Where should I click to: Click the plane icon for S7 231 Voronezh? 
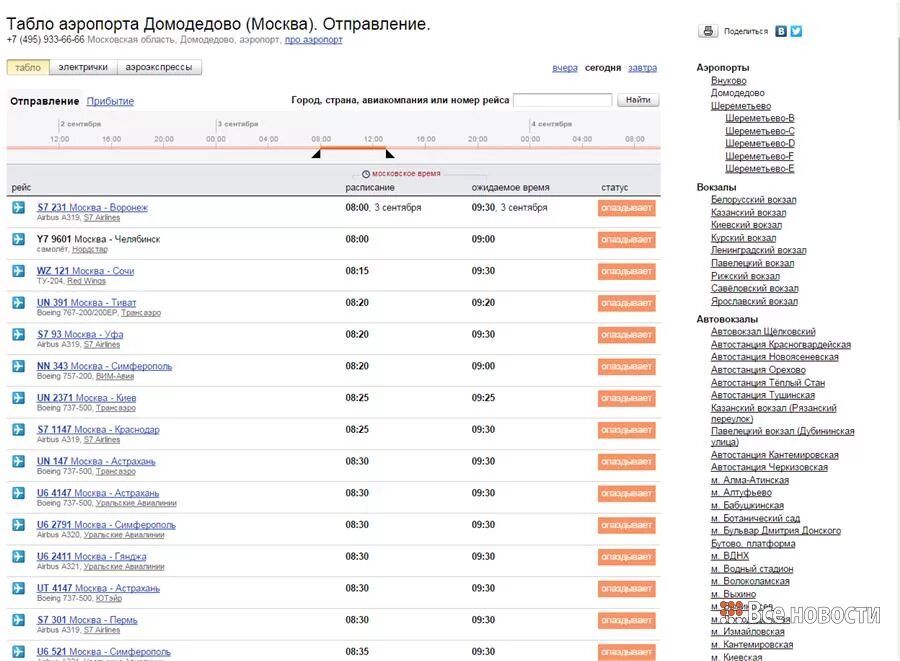pyautogui.click(x=18, y=207)
